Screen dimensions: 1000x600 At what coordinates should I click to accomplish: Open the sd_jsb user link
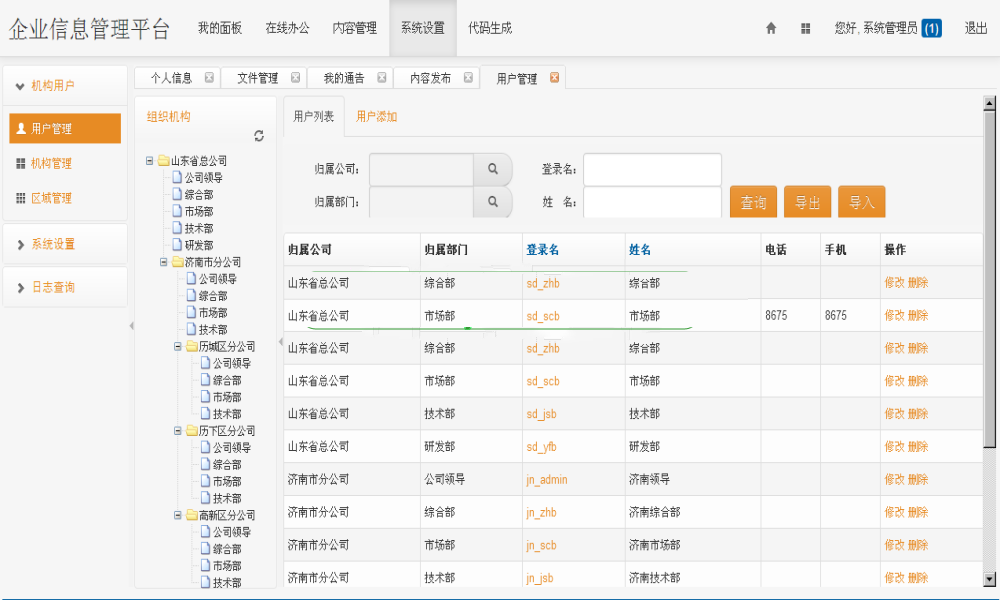click(x=541, y=414)
